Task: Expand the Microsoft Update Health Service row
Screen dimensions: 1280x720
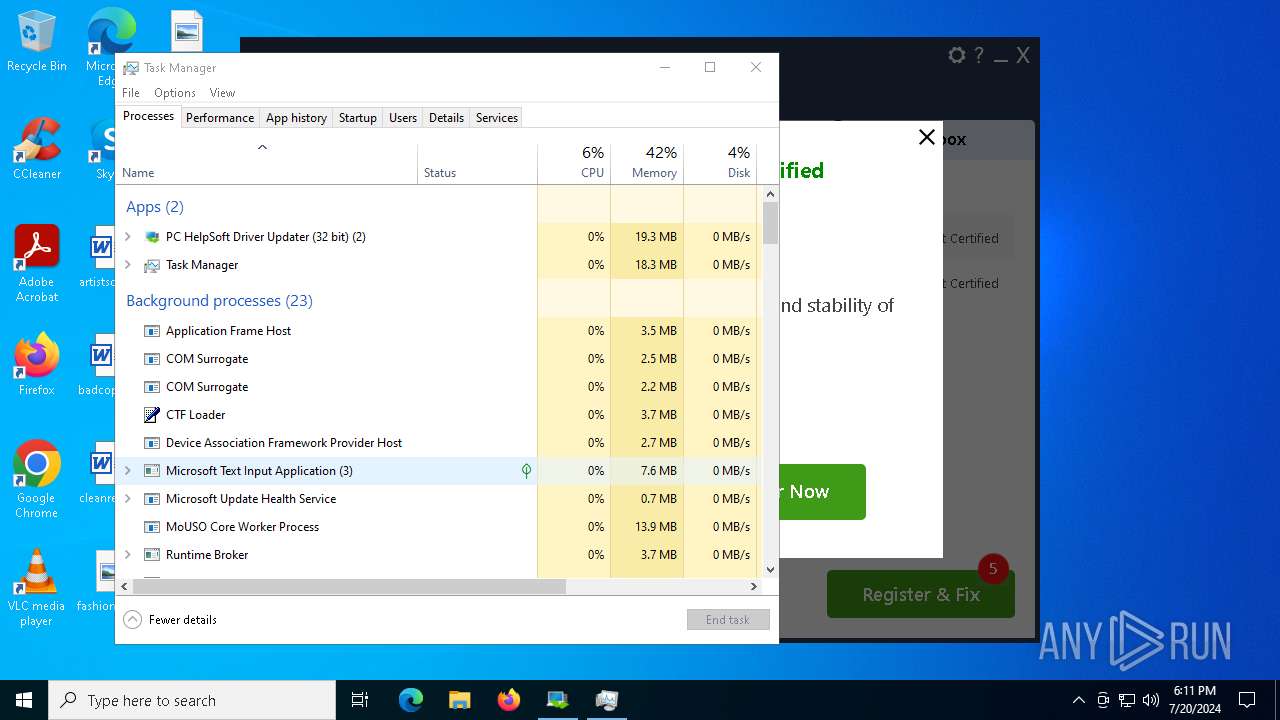Action: coord(128,499)
